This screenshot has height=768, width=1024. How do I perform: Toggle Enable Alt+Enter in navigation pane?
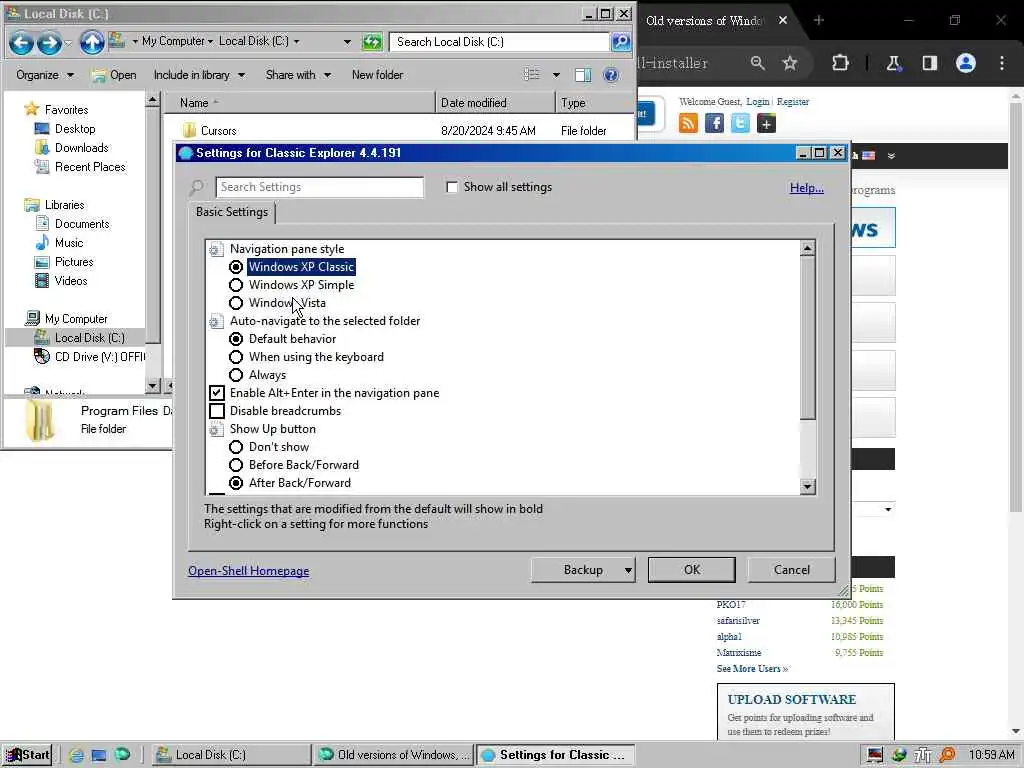coord(217,392)
